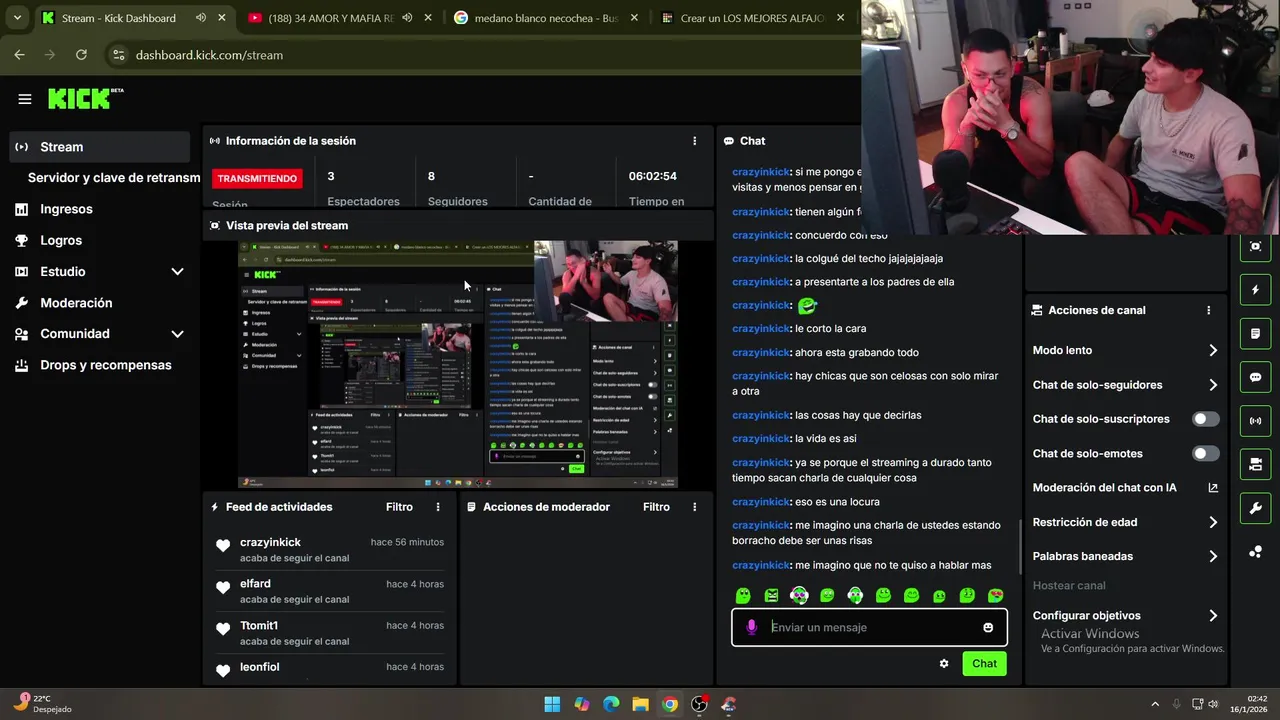This screenshot has height=720, width=1280.
Task: Switch to LOS MEJORES ALFAJORES tab
Action: pos(752,18)
